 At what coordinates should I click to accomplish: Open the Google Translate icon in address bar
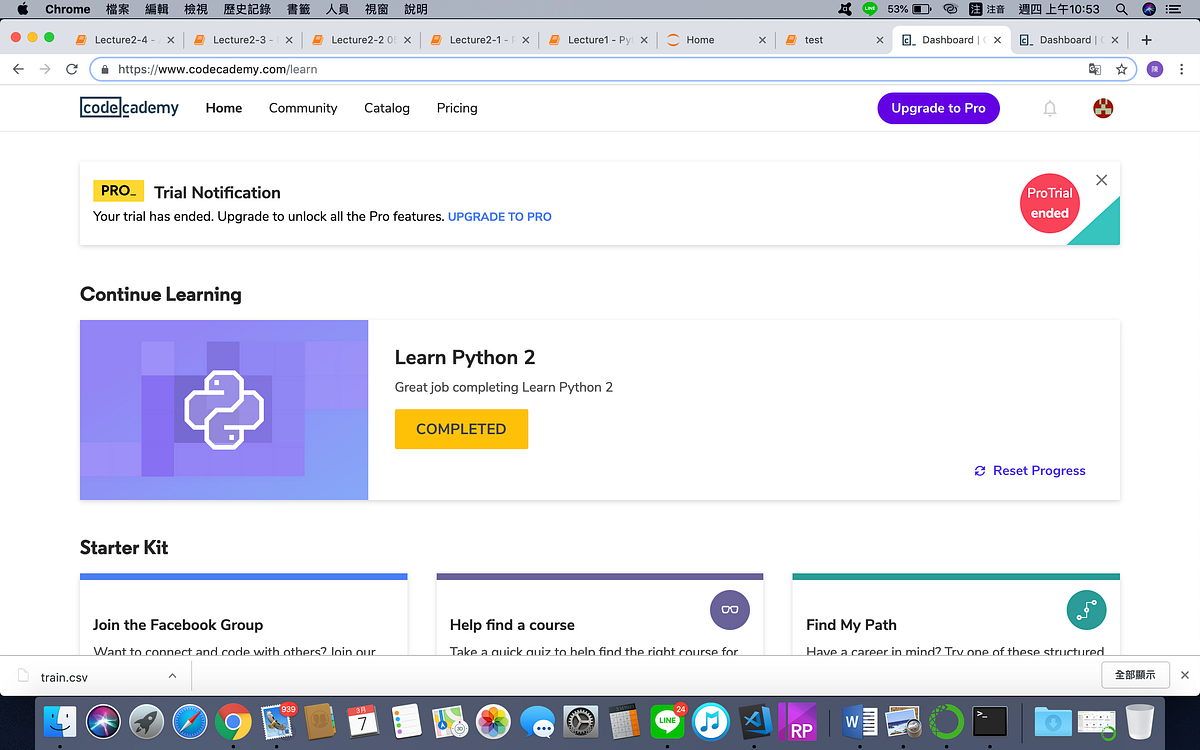(x=1094, y=69)
